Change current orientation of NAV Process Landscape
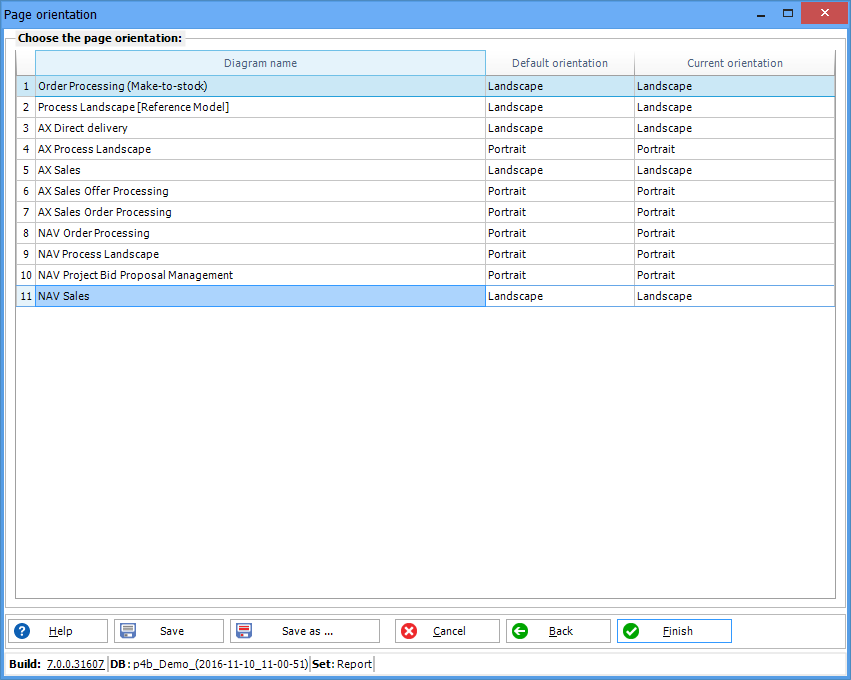This screenshot has width=851, height=680. coord(734,254)
